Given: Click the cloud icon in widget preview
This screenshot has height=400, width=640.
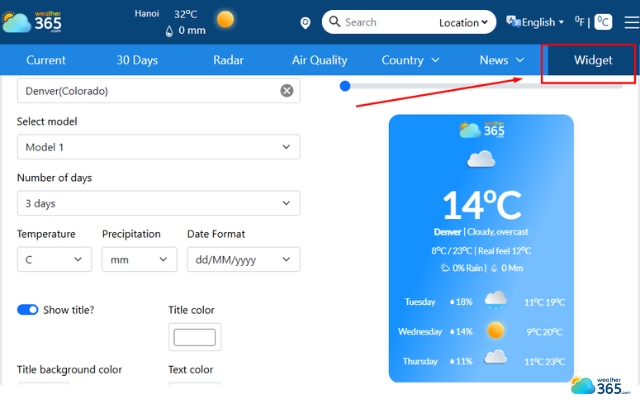Looking at the screenshot, I should (481, 159).
